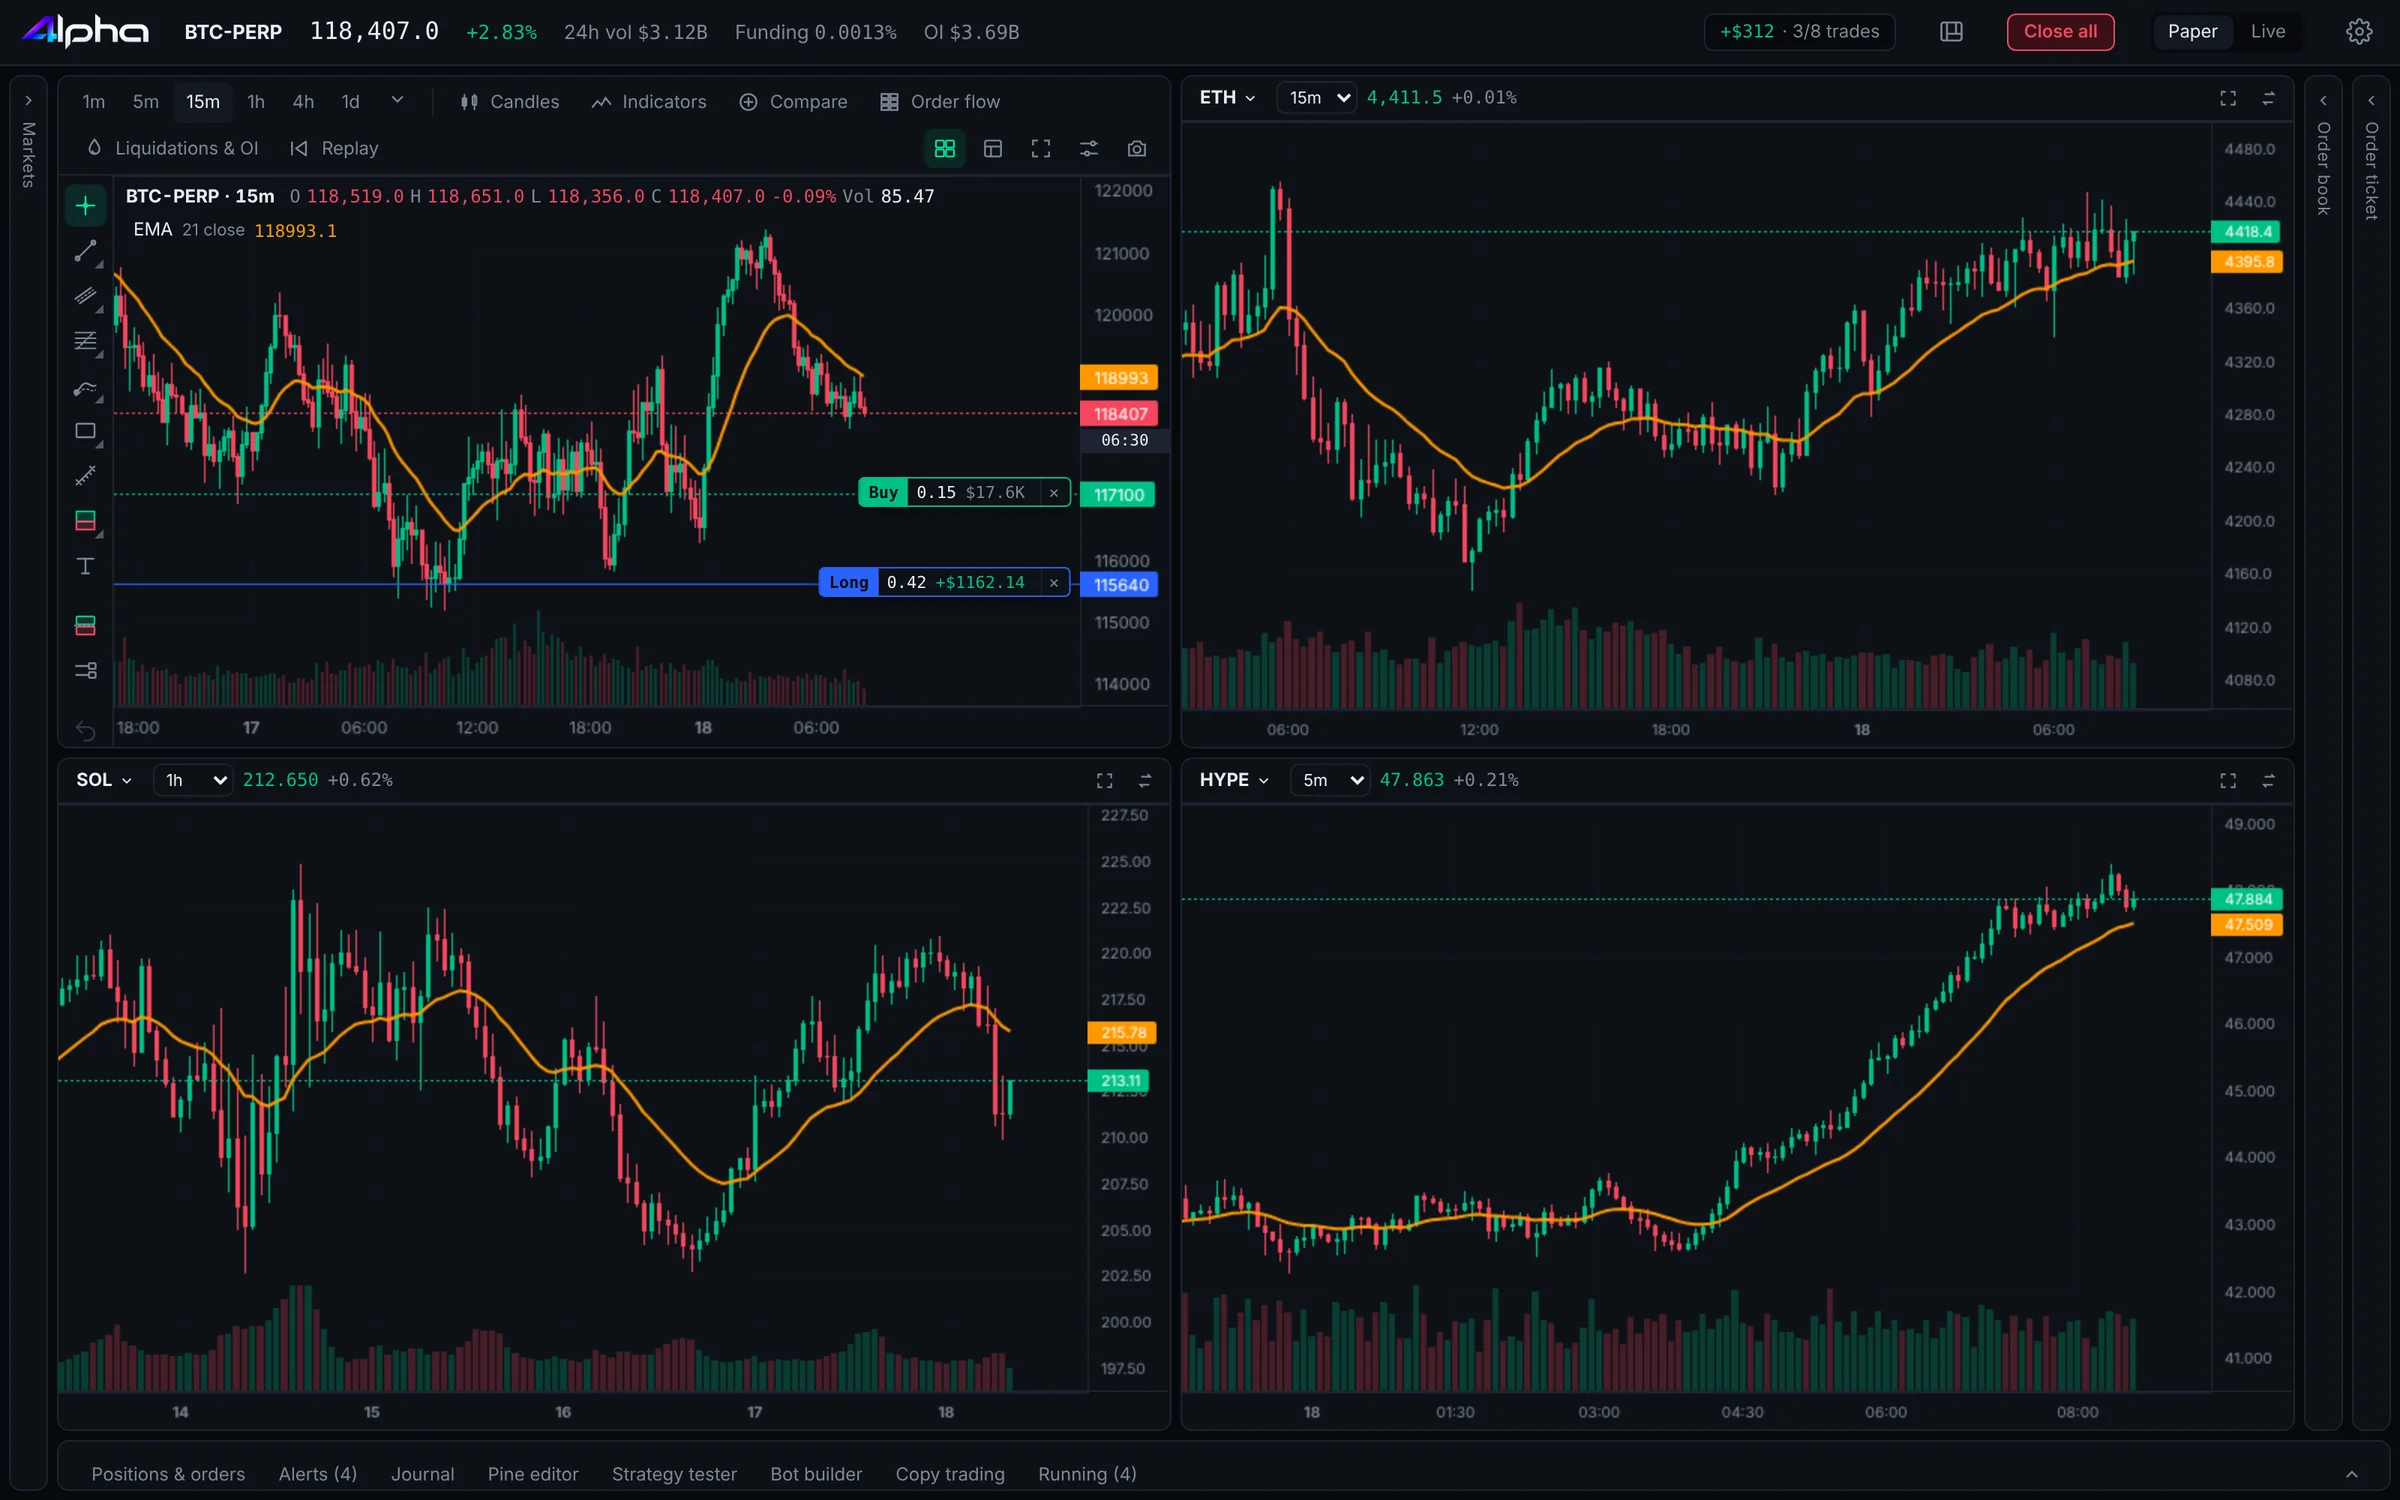Select the text annotation tool
This screenshot has height=1500, width=2400.
point(85,567)
